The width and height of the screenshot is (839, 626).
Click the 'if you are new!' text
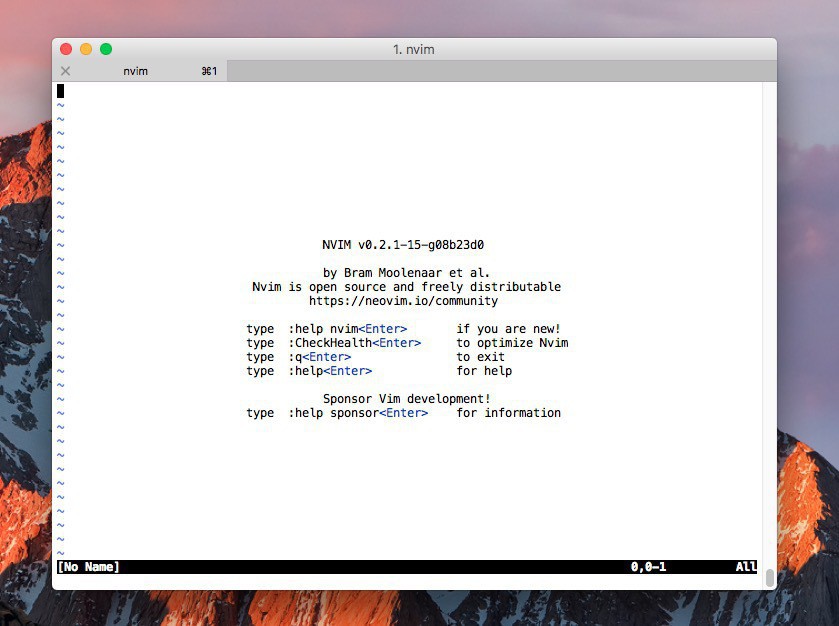pos(508,329)
